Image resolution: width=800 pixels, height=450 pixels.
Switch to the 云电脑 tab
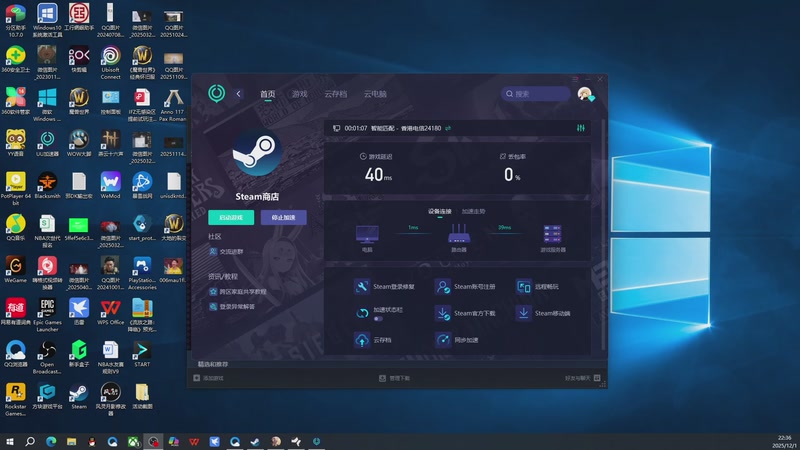[x=375, y=94]
